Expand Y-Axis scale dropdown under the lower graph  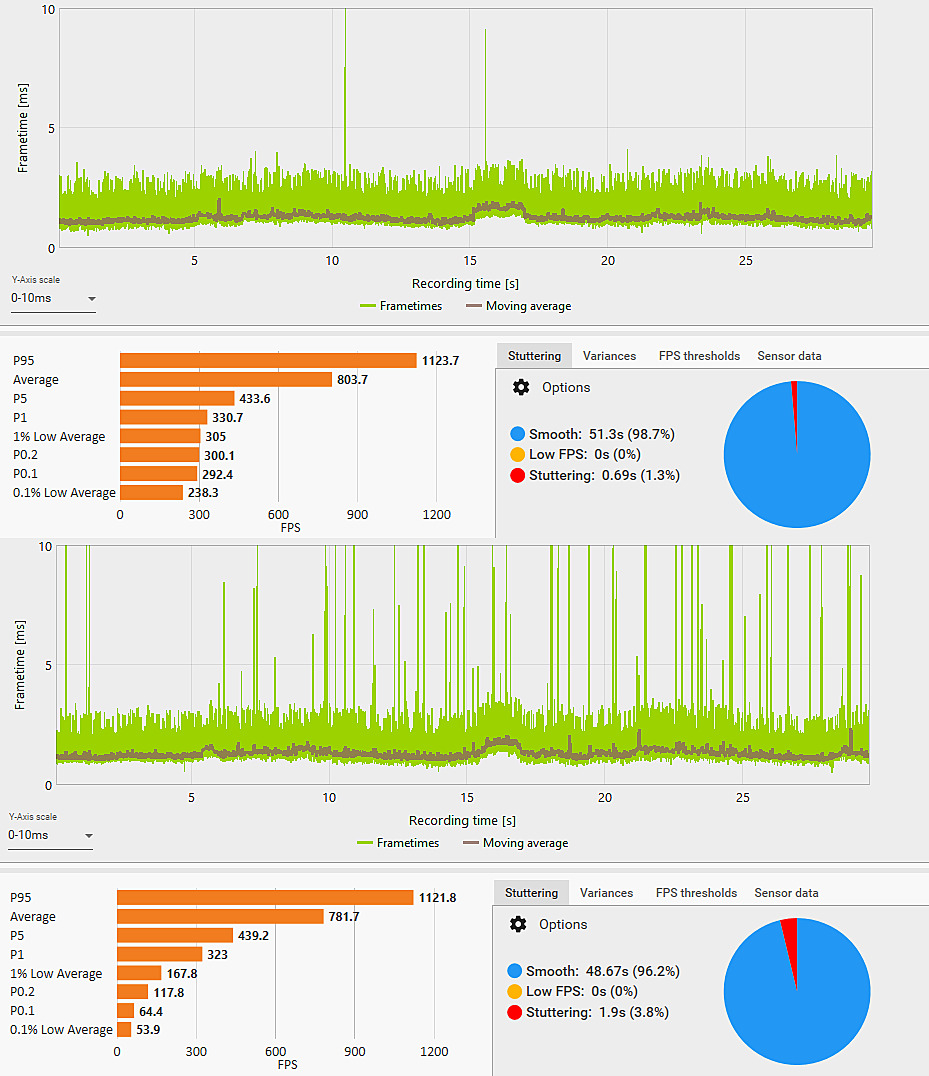tap(50, 835)
